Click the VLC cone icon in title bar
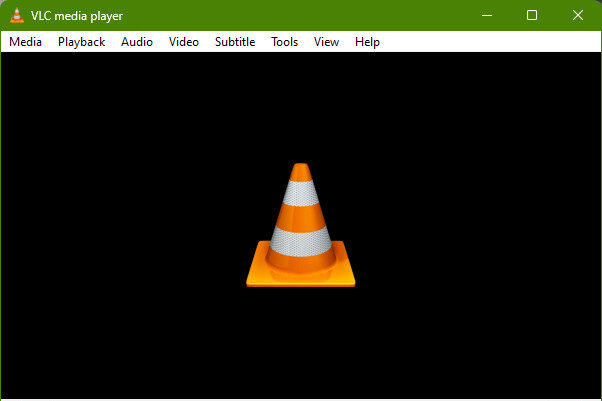Image resolution: width=602 pixels, height=401 pixels. click(17, 15)
